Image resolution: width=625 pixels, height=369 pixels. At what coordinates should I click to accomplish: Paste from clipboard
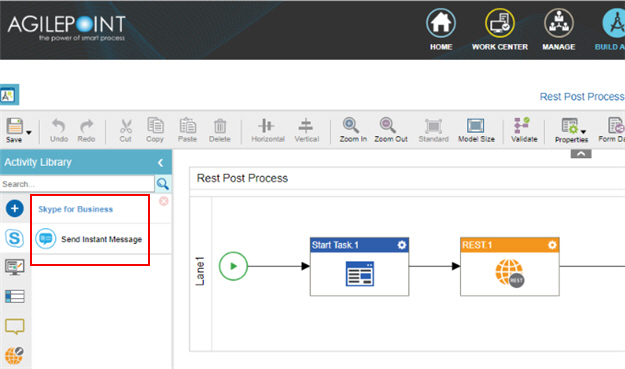[x=187, y=130]
